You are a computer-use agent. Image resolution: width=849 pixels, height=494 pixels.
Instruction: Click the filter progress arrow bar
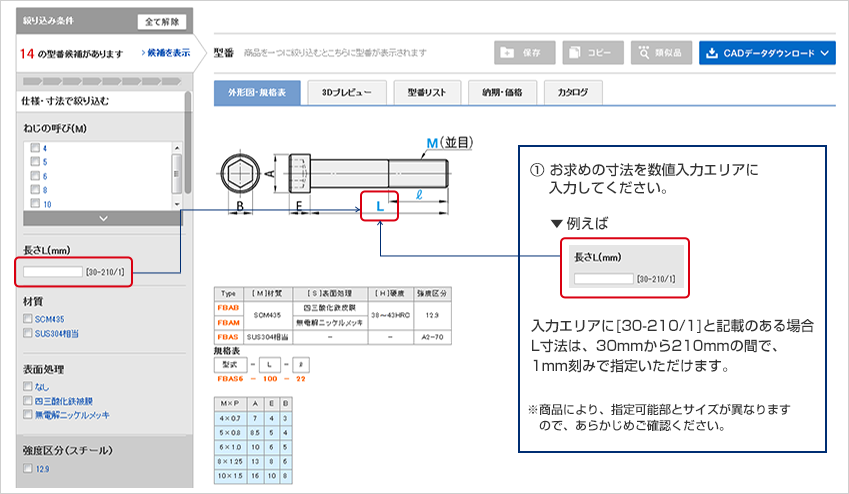(x=102, y=81)
